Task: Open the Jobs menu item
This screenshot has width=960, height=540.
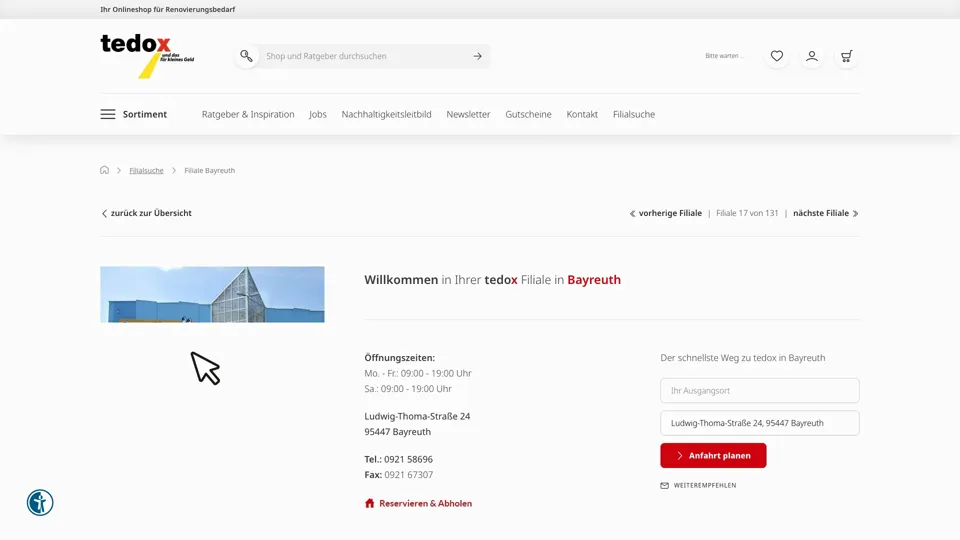Action: click(318, 114)
